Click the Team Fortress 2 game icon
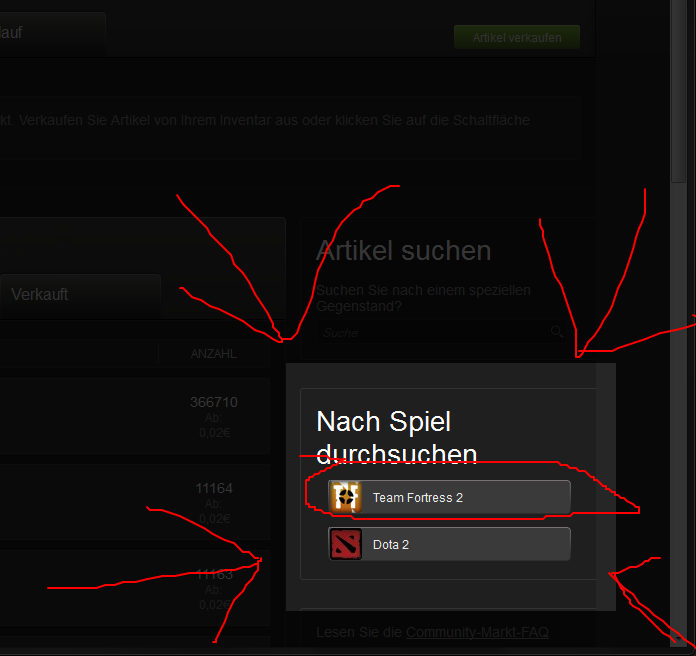The image size is (696, 656). 345,497
